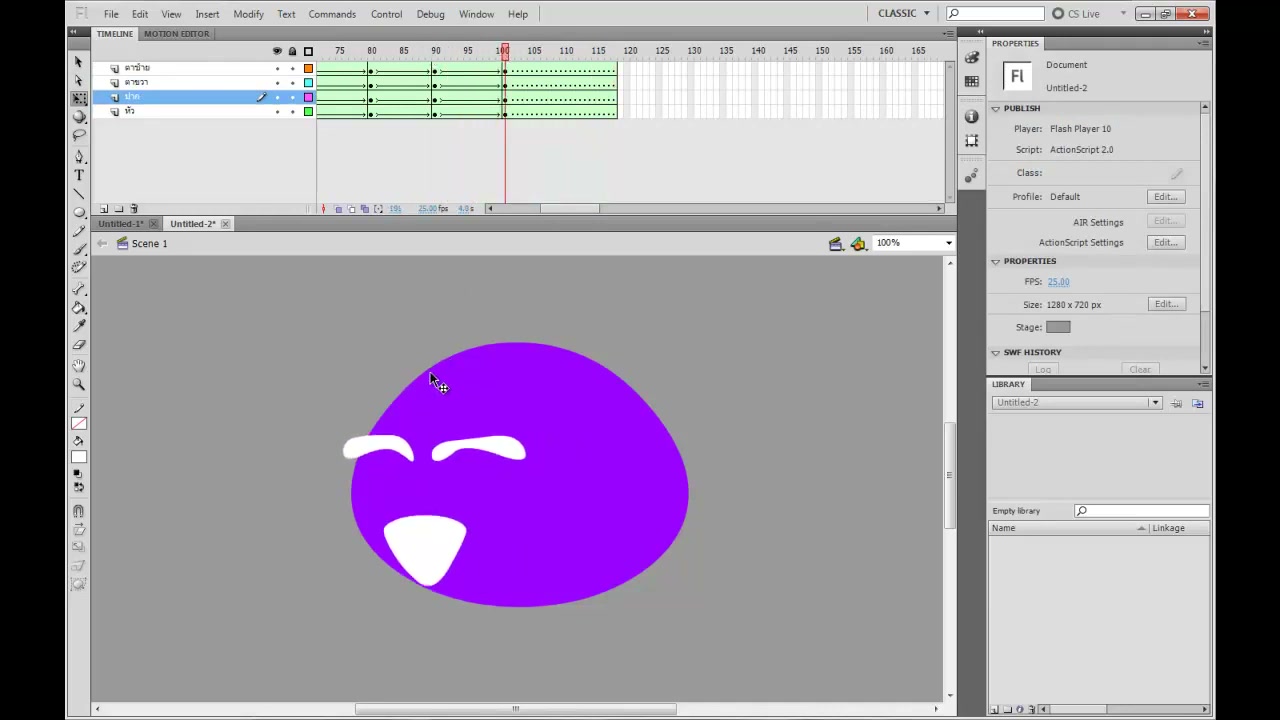Screen dimensions: 1280x720
Task: Switch to the MOTION EDITOR tab
Action: (x=176, y=34)
